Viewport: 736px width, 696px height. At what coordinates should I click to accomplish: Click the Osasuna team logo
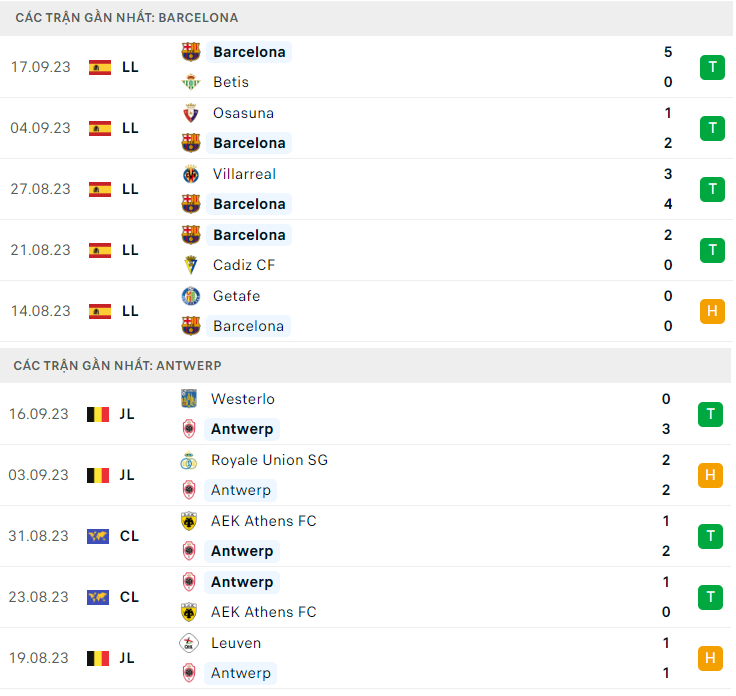pyautogui.click(x=190, y=113)
